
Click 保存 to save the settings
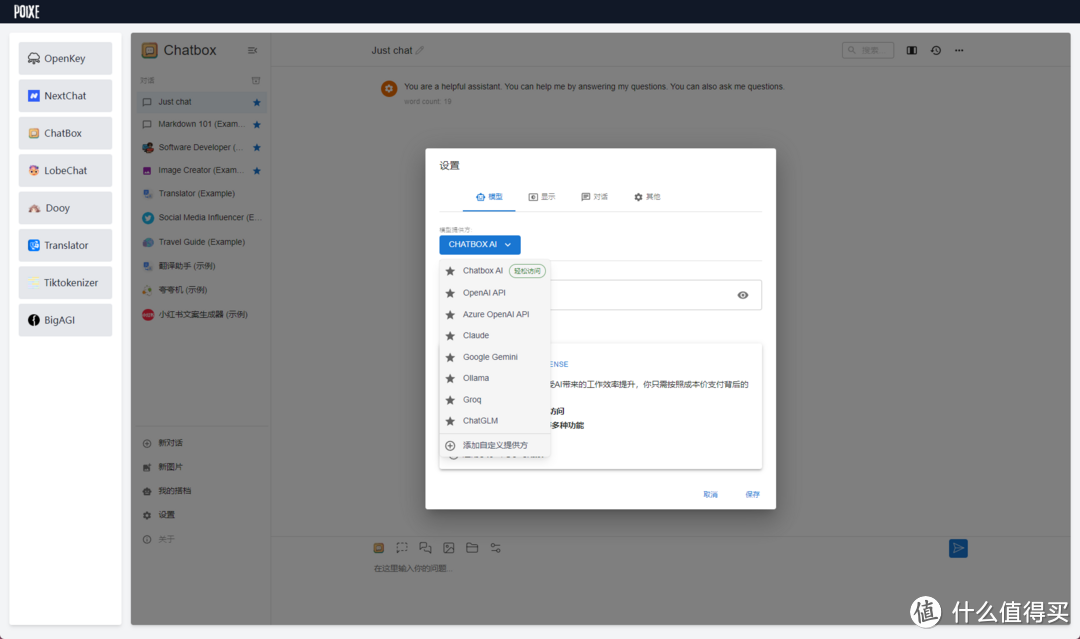tap(752, 494)
